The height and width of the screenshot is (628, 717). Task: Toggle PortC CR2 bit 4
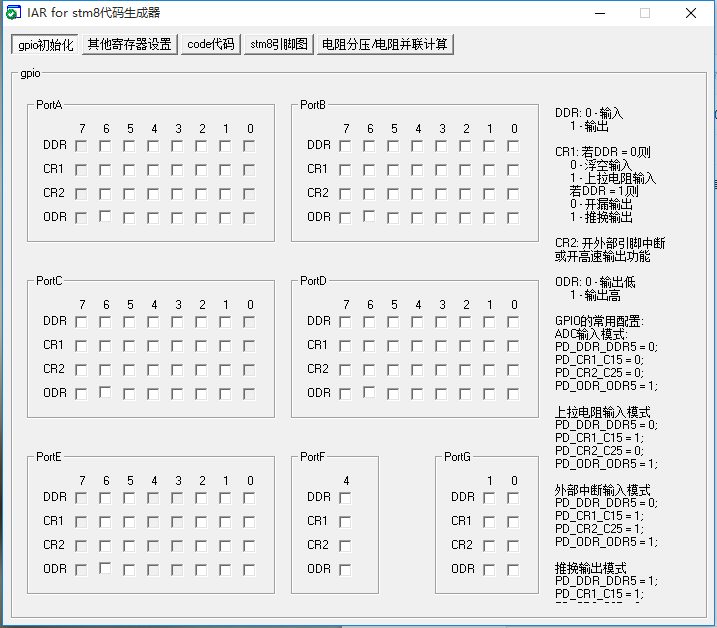(x=153, y=370)
